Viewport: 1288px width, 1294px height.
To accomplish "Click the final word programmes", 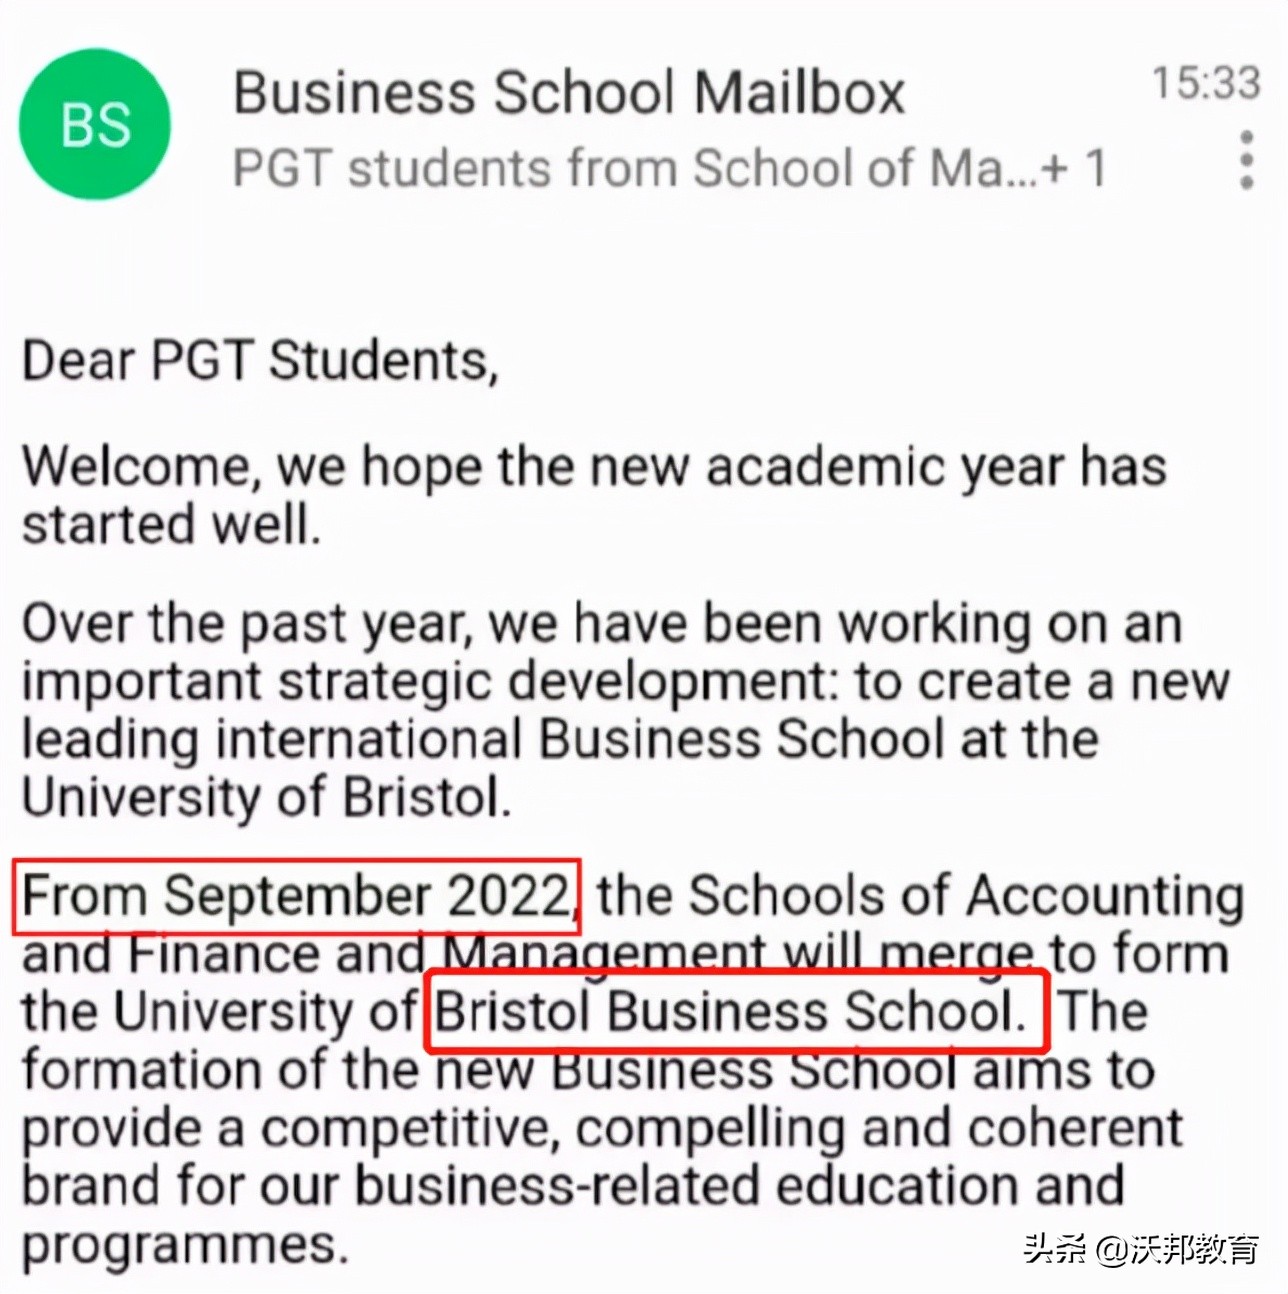I will [185, 1244].
